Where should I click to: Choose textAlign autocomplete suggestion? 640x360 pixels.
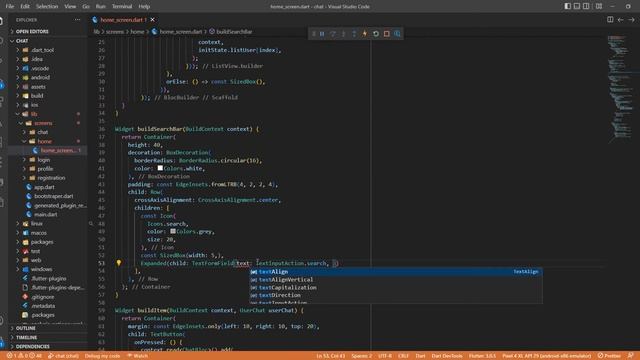[396, 272]
